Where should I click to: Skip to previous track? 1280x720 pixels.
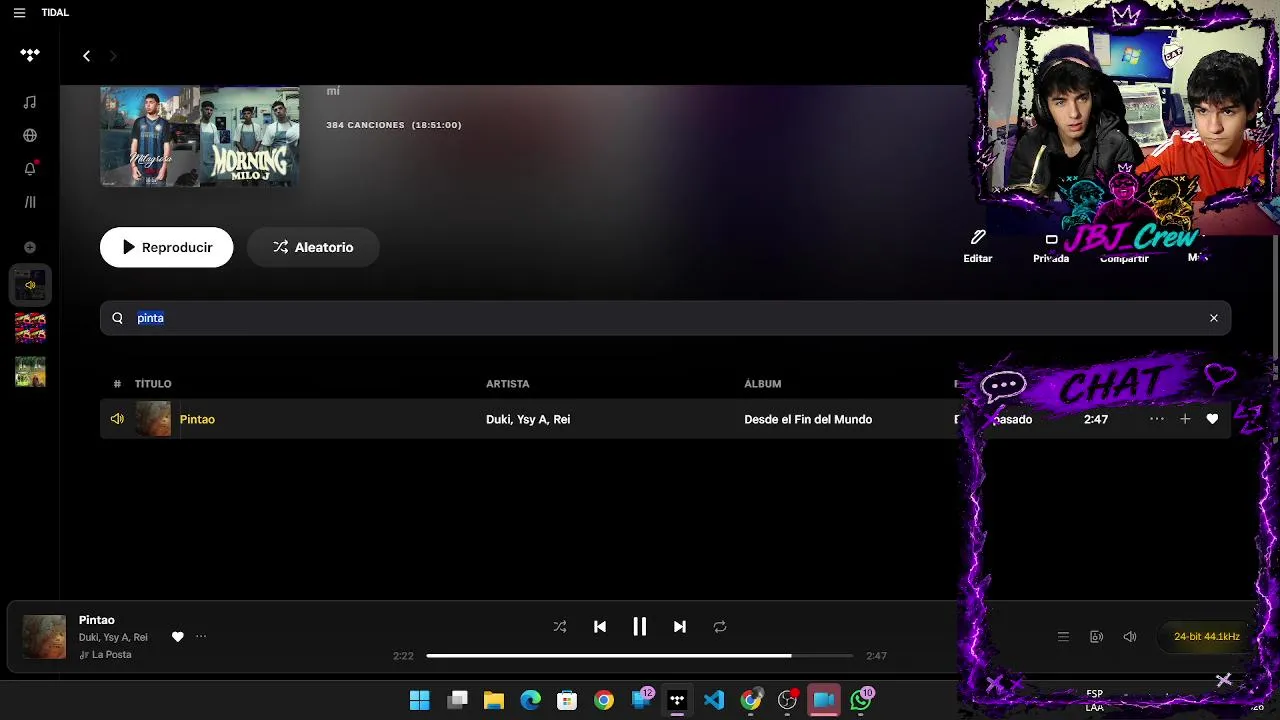click(x=600, y=627)
